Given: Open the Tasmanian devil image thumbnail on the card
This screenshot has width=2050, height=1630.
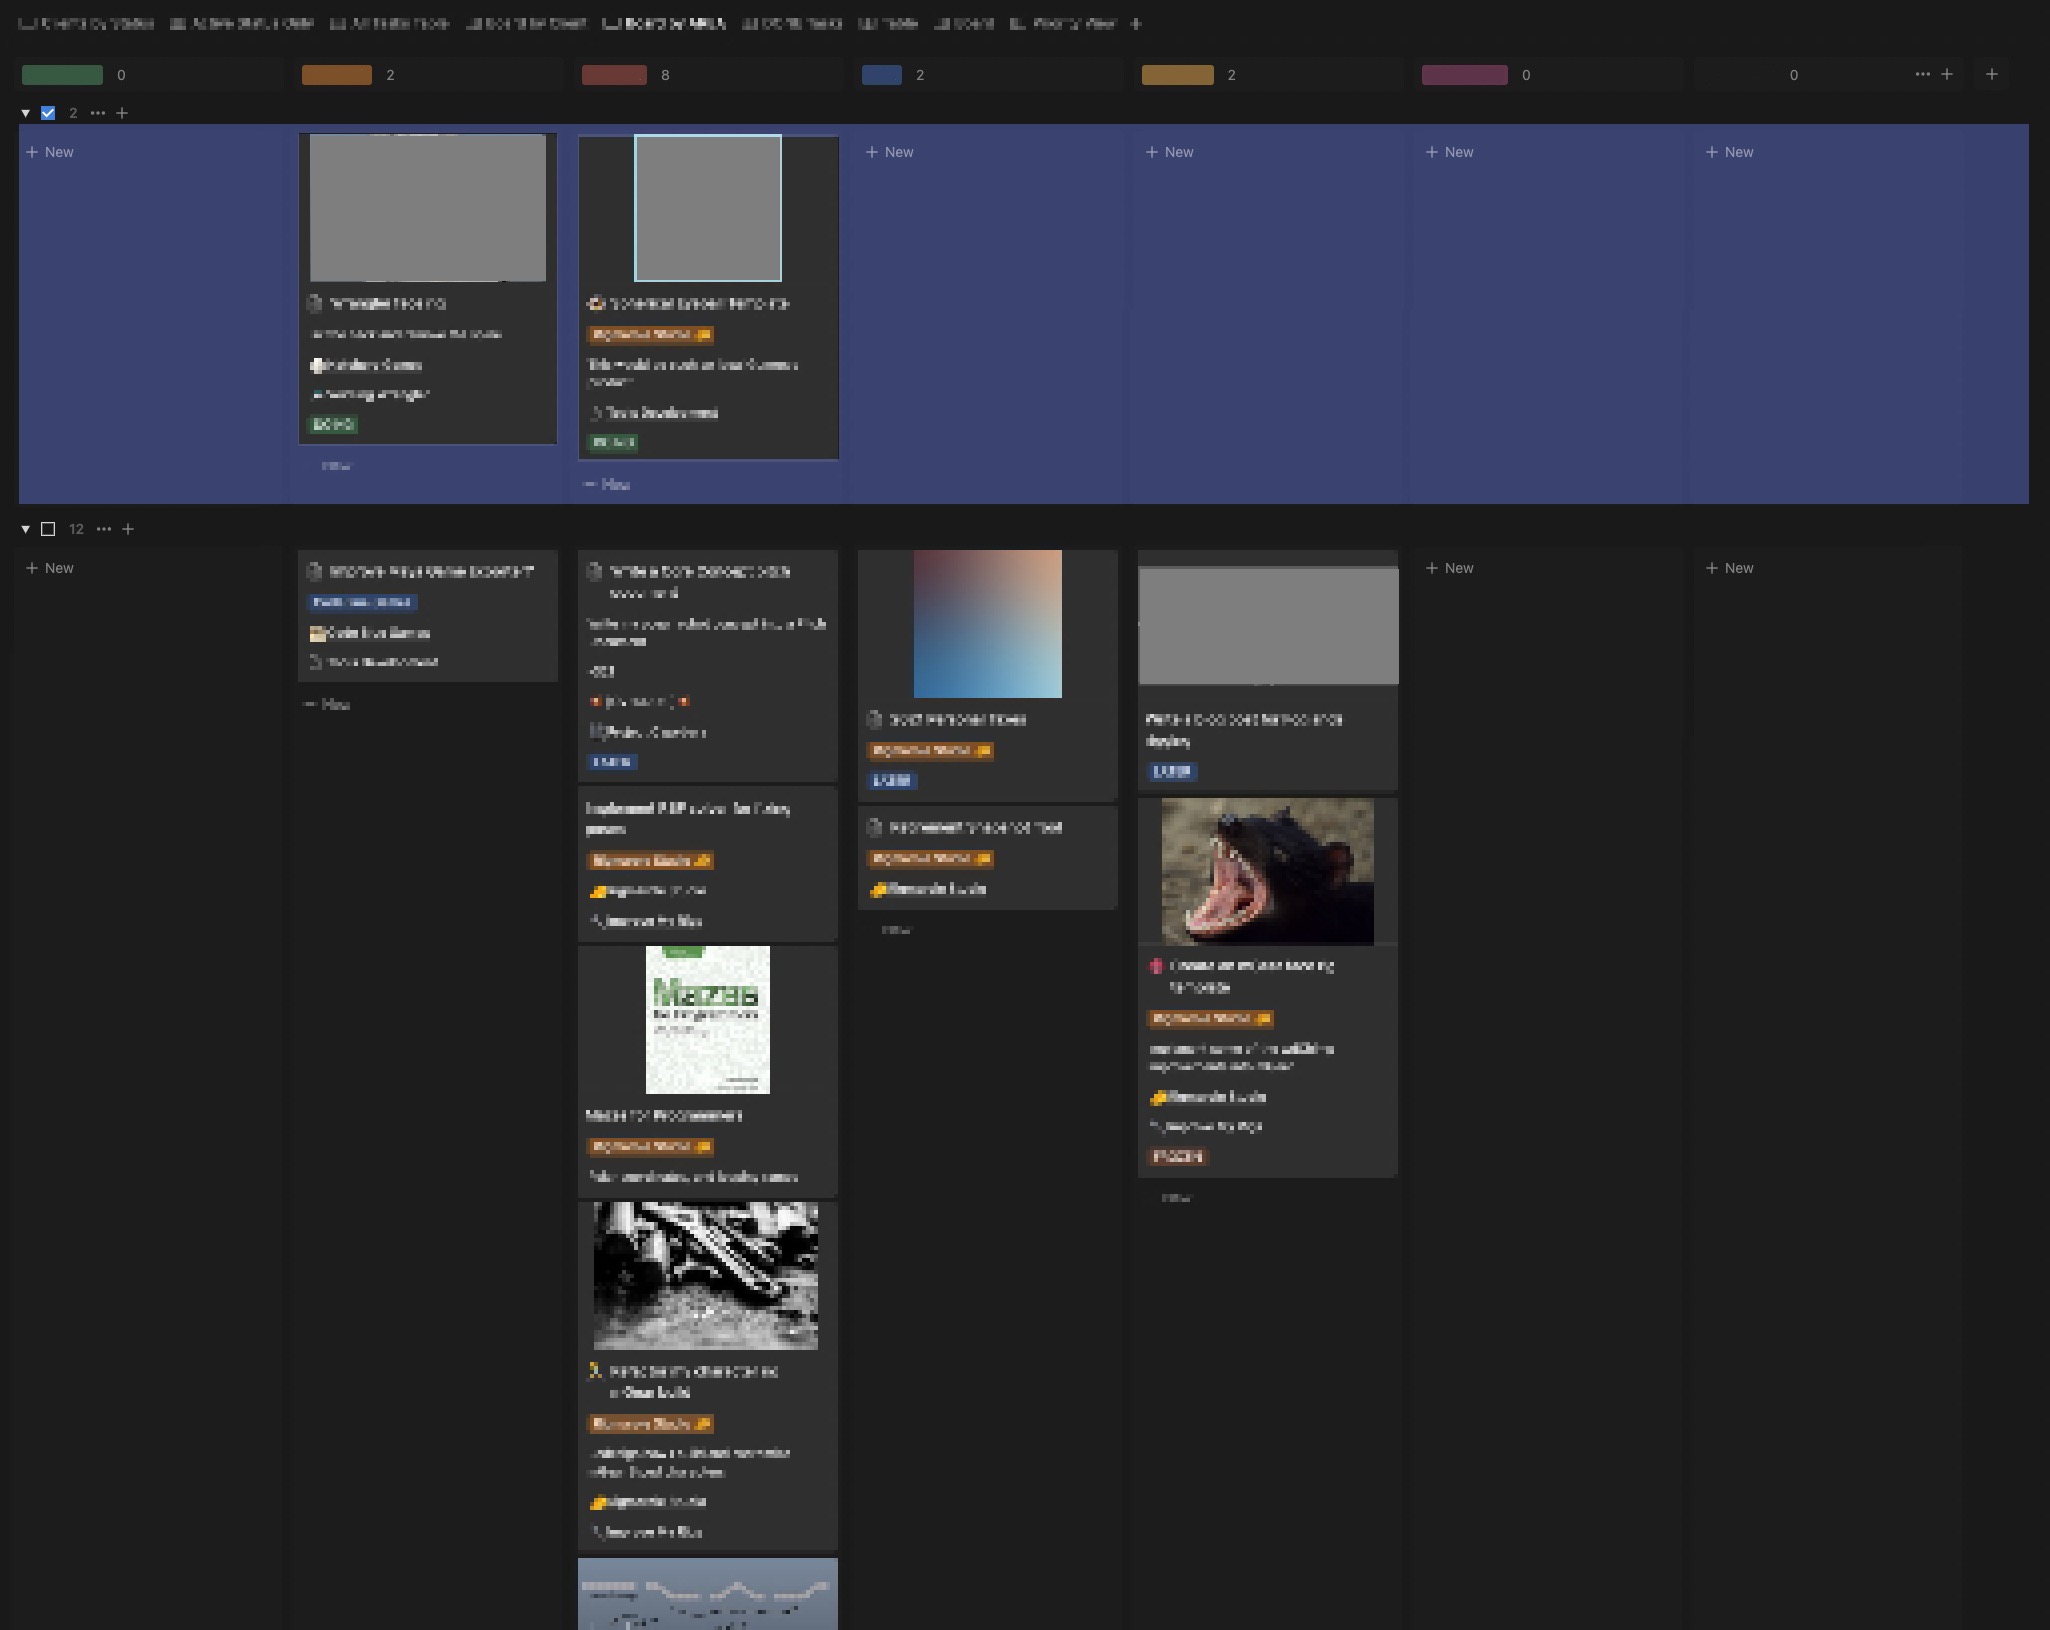Looking at the screenshot, I should click(x=1266, y=871).
